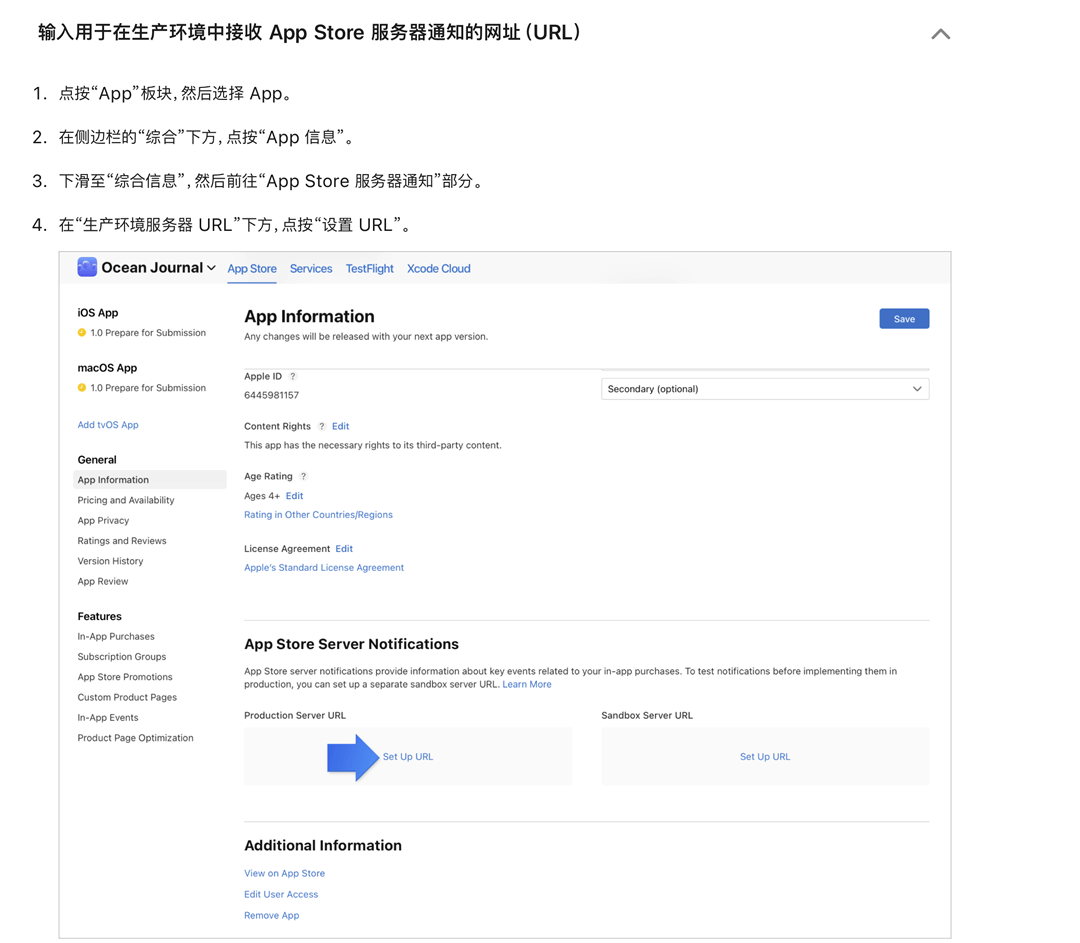Click Set Up URL under Production Server

tap(408, 757)
